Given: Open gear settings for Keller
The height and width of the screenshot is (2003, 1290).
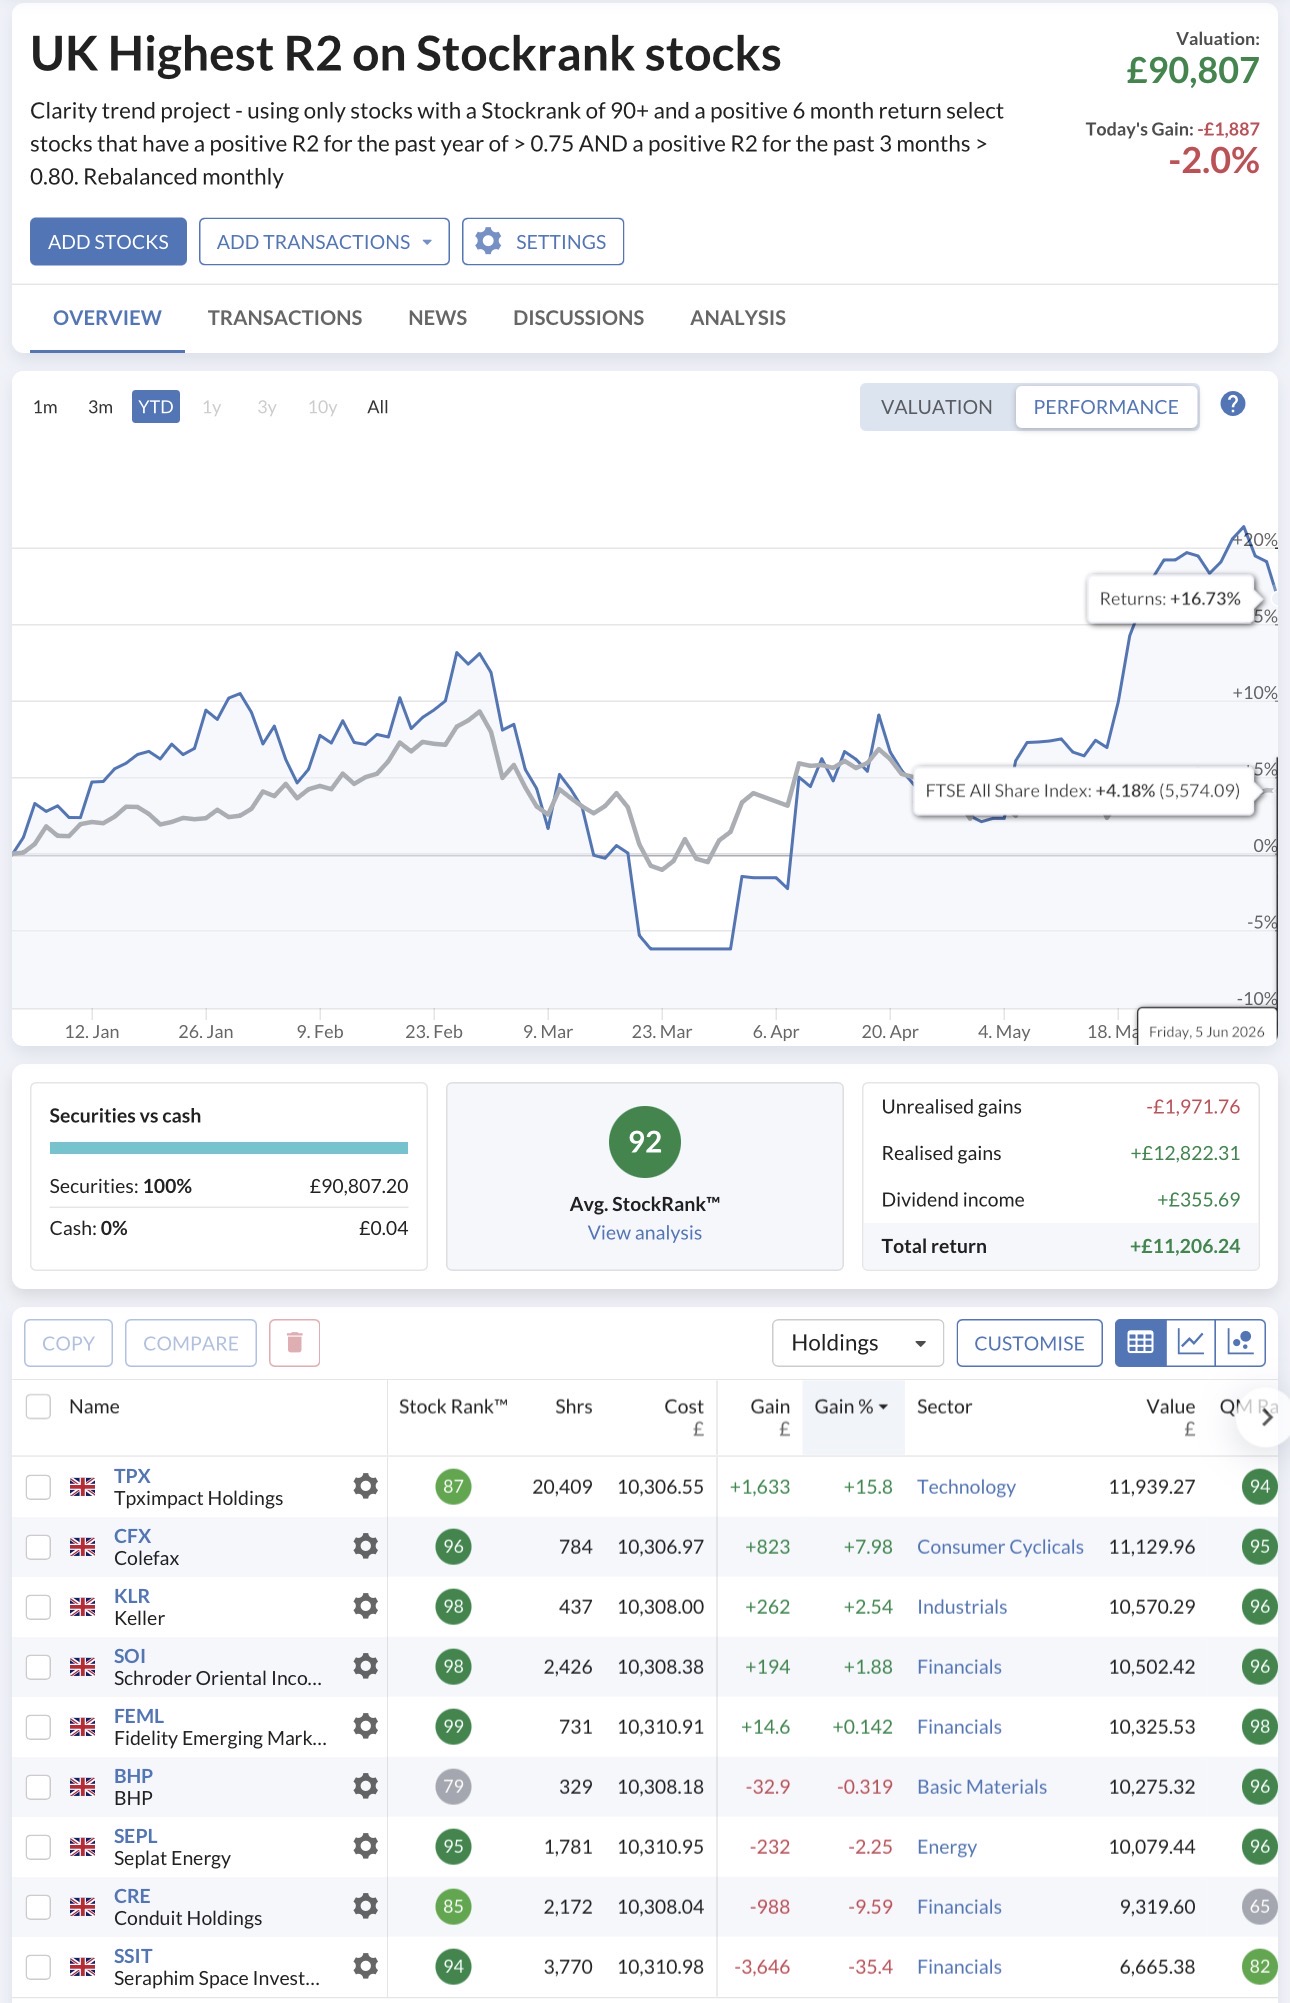Looking at the screenshot, I should click(x=366, y=1606).
